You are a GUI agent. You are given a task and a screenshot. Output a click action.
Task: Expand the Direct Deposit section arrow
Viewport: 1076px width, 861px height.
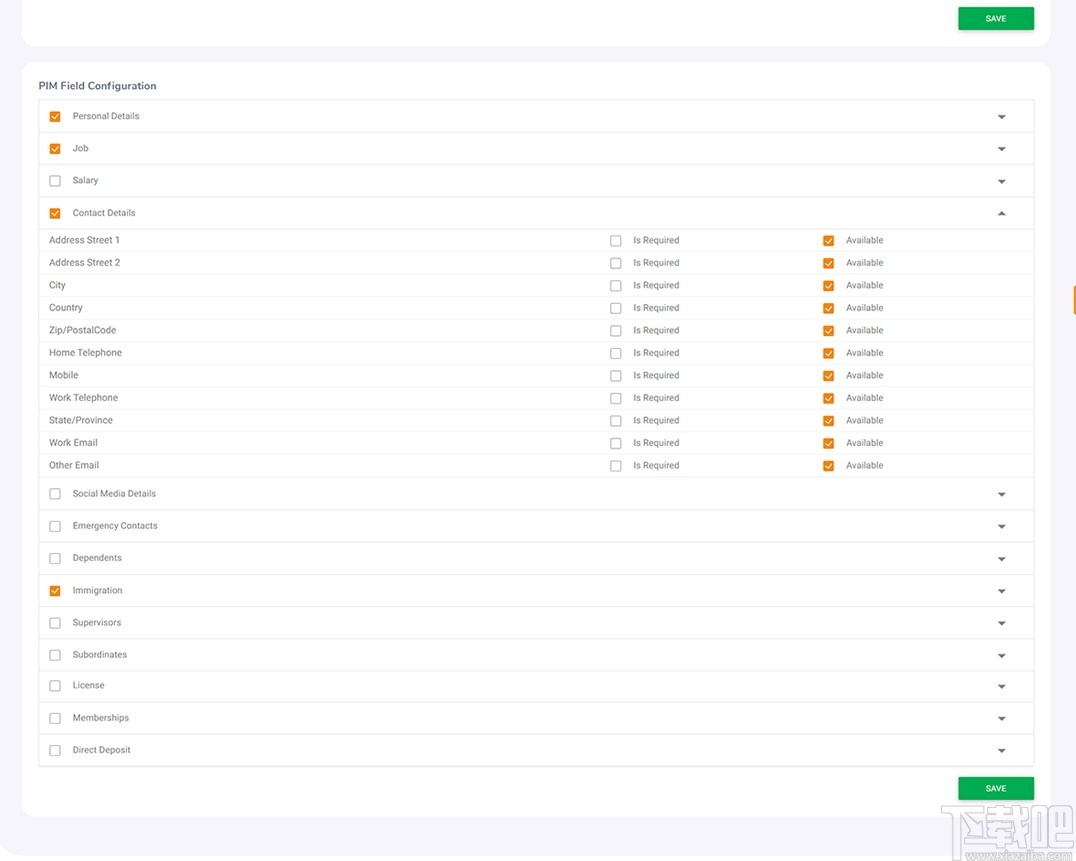1001,751
